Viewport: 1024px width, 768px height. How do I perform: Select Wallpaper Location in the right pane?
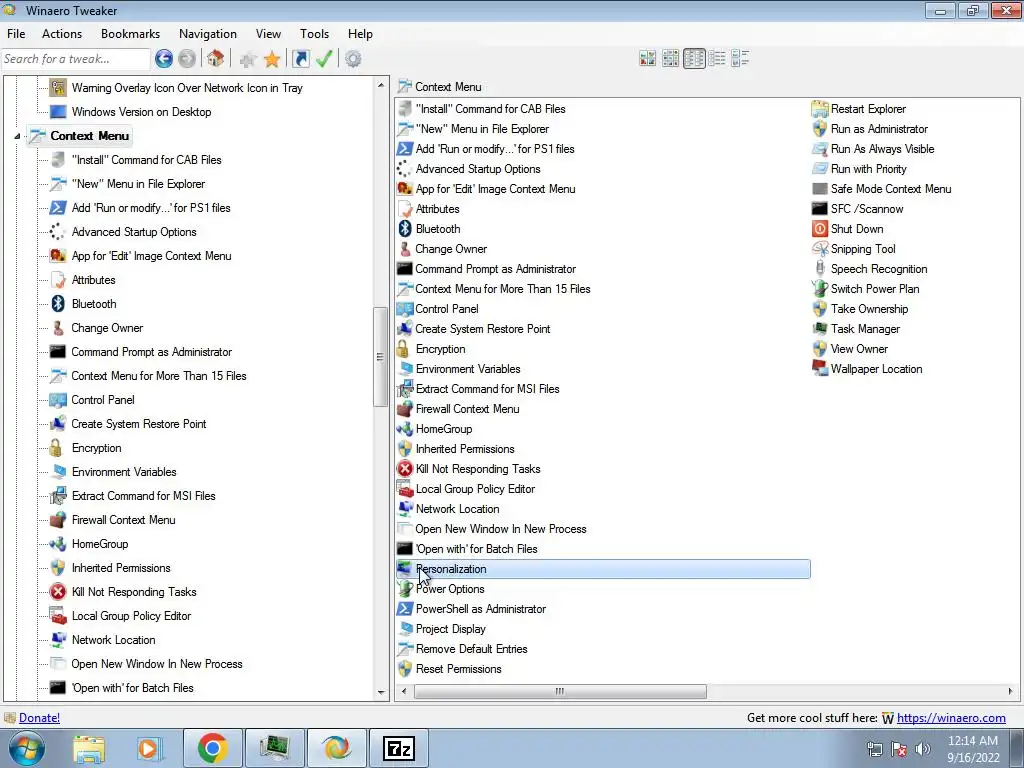pyautogui.click(x=876, y=369)
